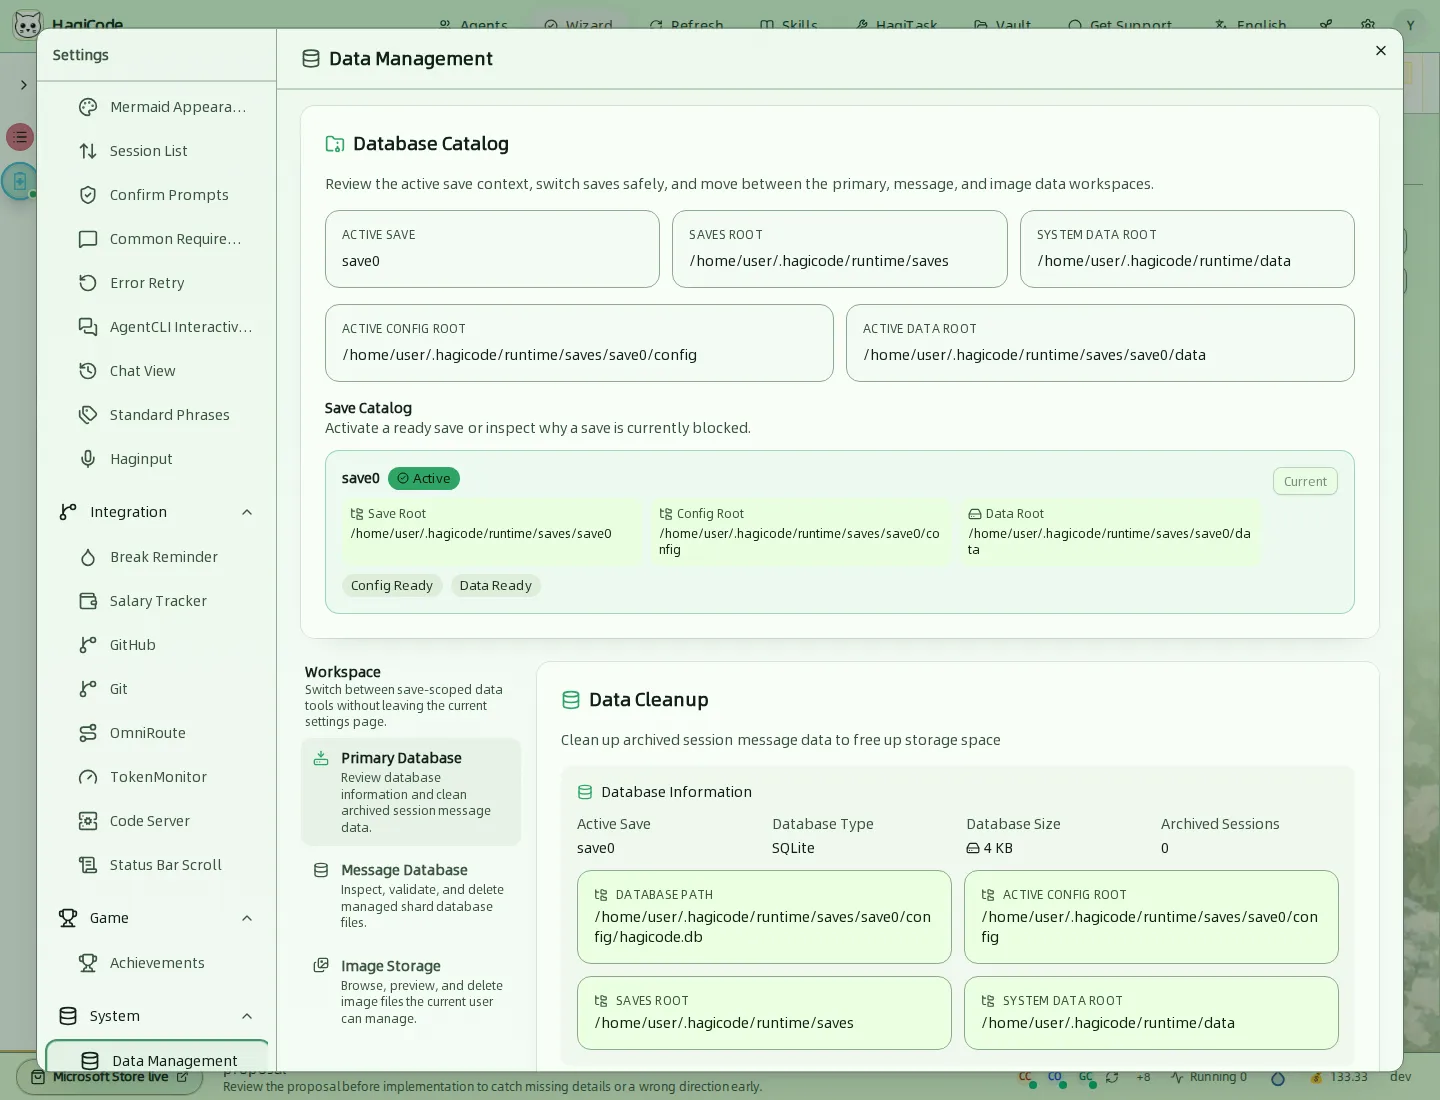Screen dimensions: 1440x1100
Task: Click the Haginput microphone icon
Action: [x=88, y=459]
